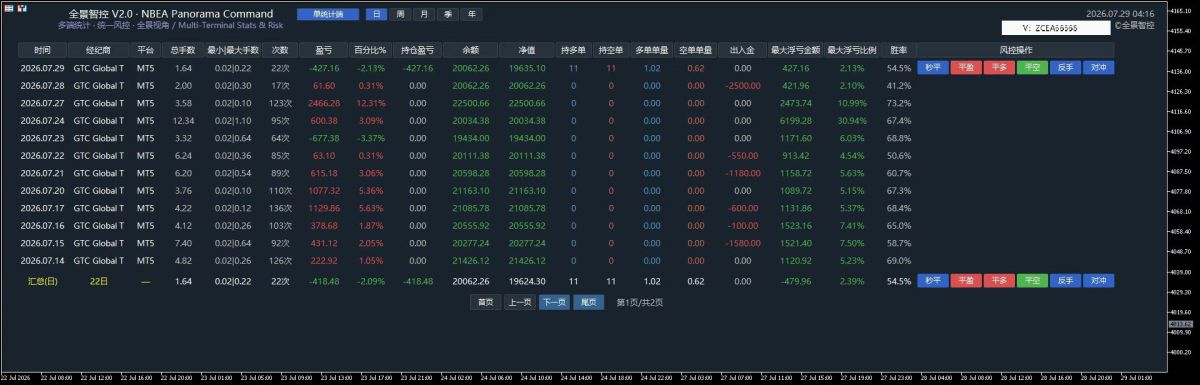Screen dimensions: 1200x385
Task: Switch to the 季 (quarter) period tab
Action: pyautogui.click(x=448, y=15)
